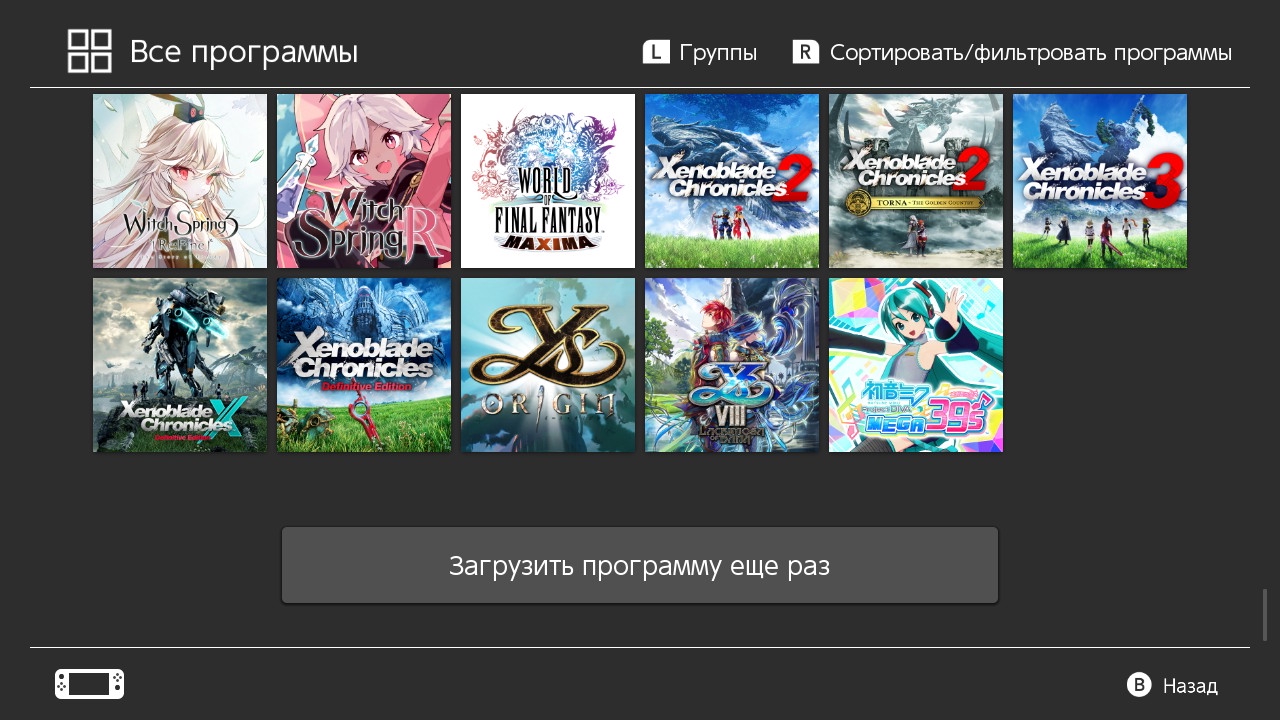This screenshot has height=720, width=1280.
Task: Click the Загрузить программу еще раз button
Action: 640,565
